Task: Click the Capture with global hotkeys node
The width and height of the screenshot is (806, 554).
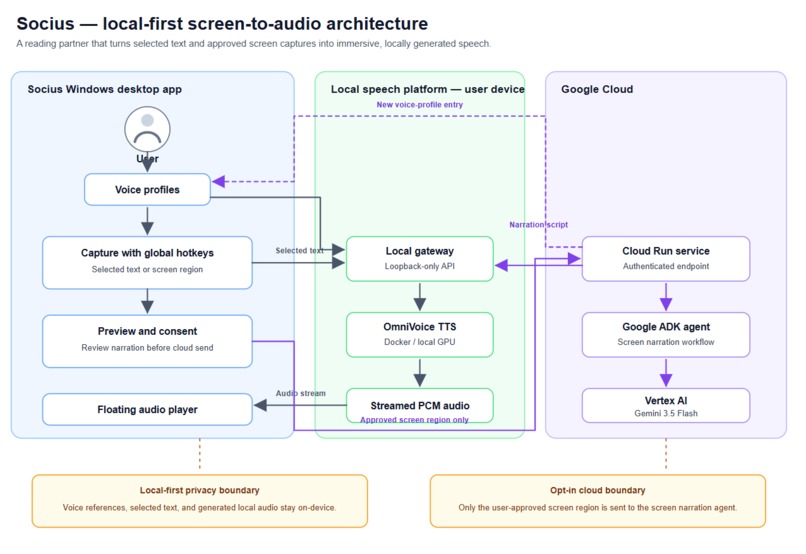Action: tap(148, 263)
